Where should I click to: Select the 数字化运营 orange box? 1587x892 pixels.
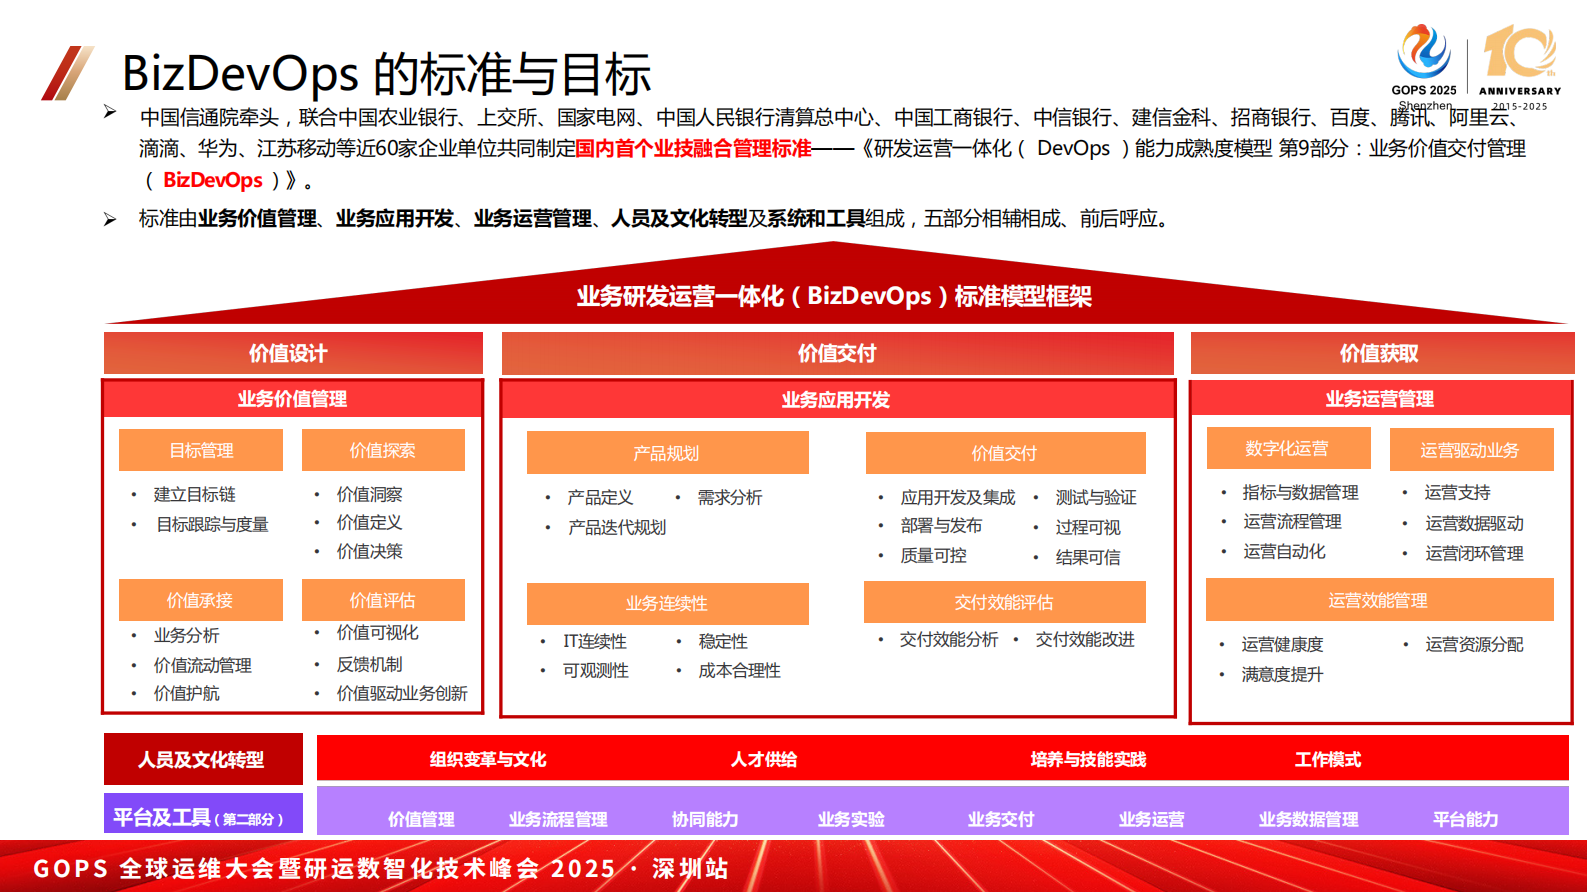coord(1288,448)
